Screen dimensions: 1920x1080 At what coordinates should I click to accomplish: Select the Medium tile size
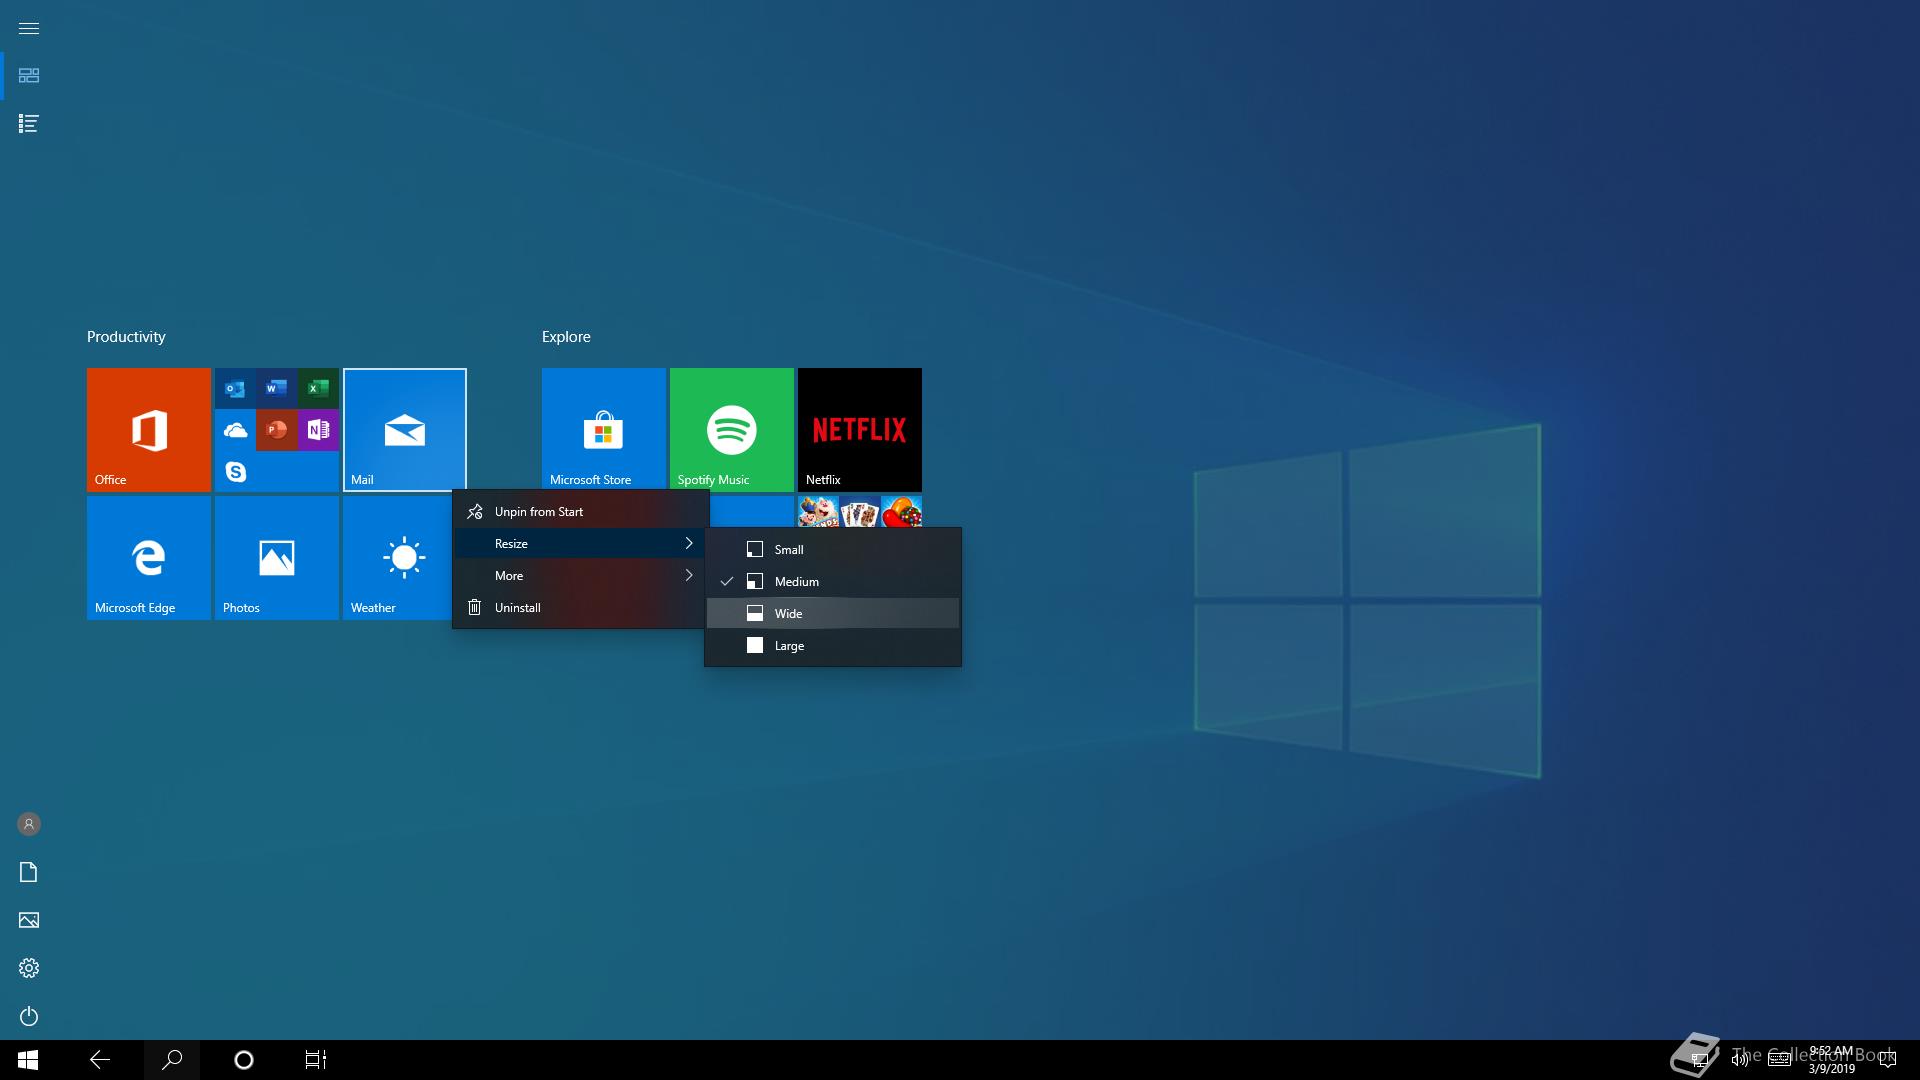(833, 581)
